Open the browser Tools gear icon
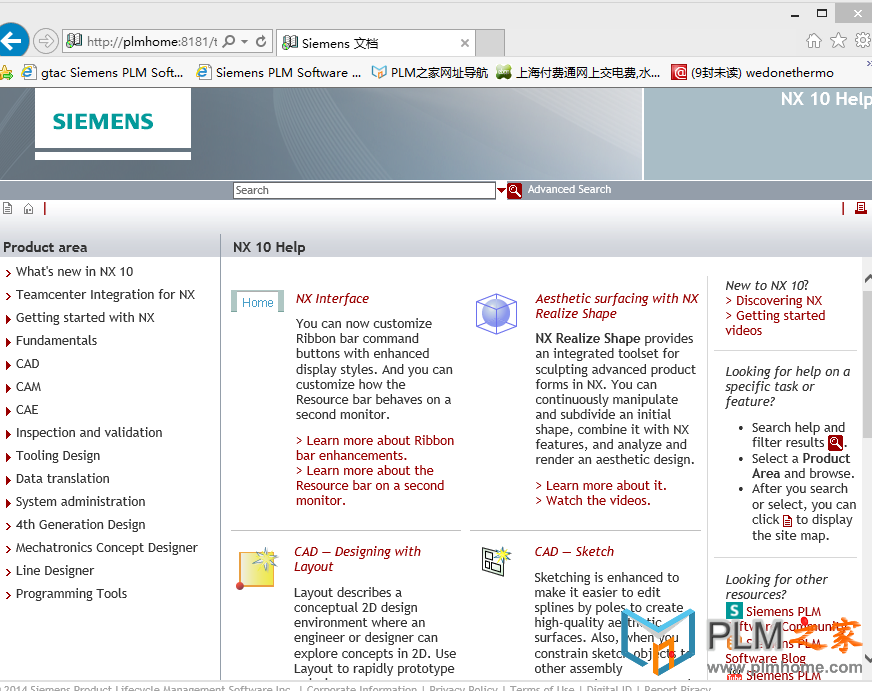 863,41
